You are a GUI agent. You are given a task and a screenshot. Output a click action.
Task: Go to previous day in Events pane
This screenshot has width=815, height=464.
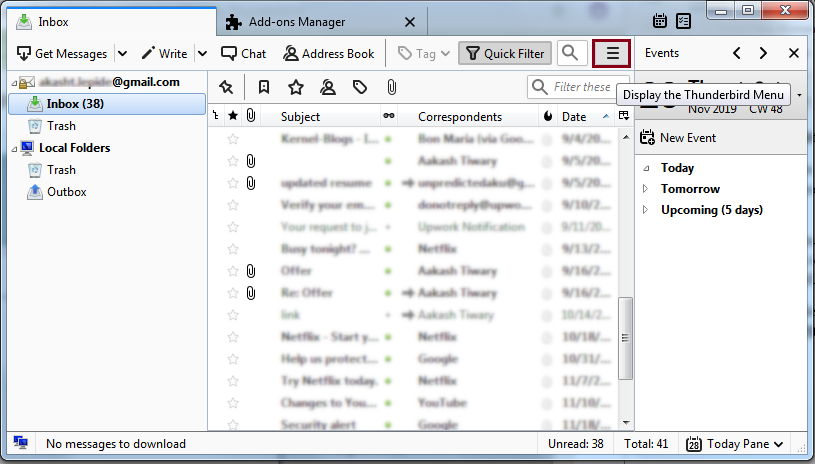tap(737, 53)
